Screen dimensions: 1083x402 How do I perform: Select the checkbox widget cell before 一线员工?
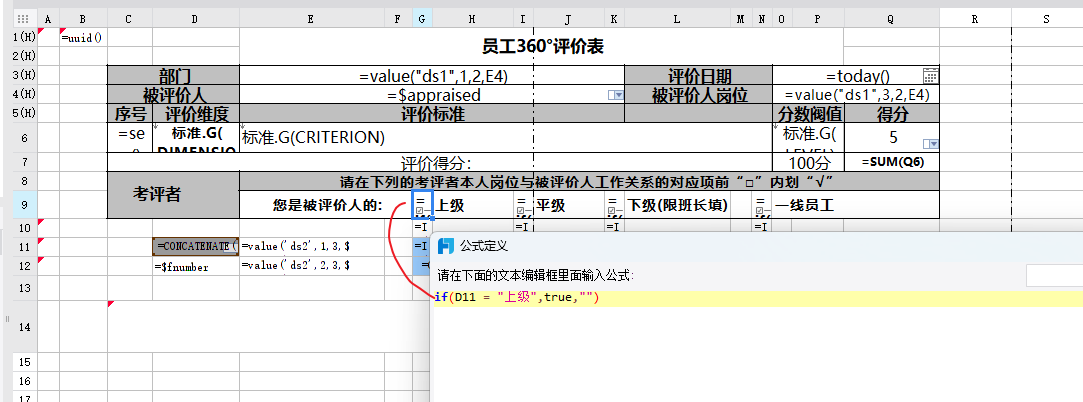[x=762, y=205]
